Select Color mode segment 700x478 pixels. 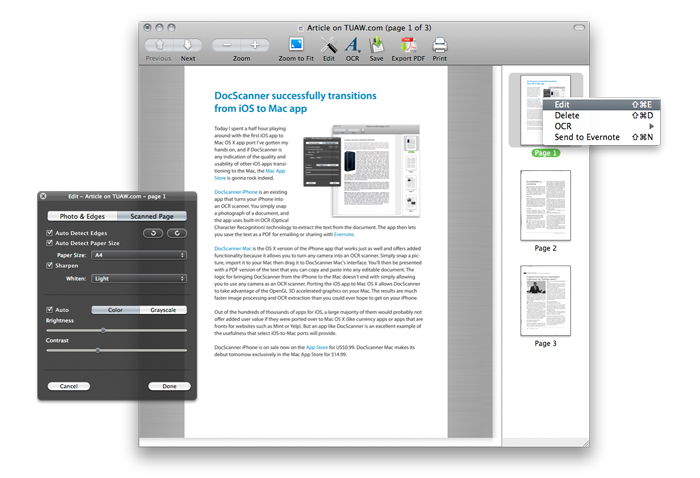pyautogui.click(x=116, y=310)
